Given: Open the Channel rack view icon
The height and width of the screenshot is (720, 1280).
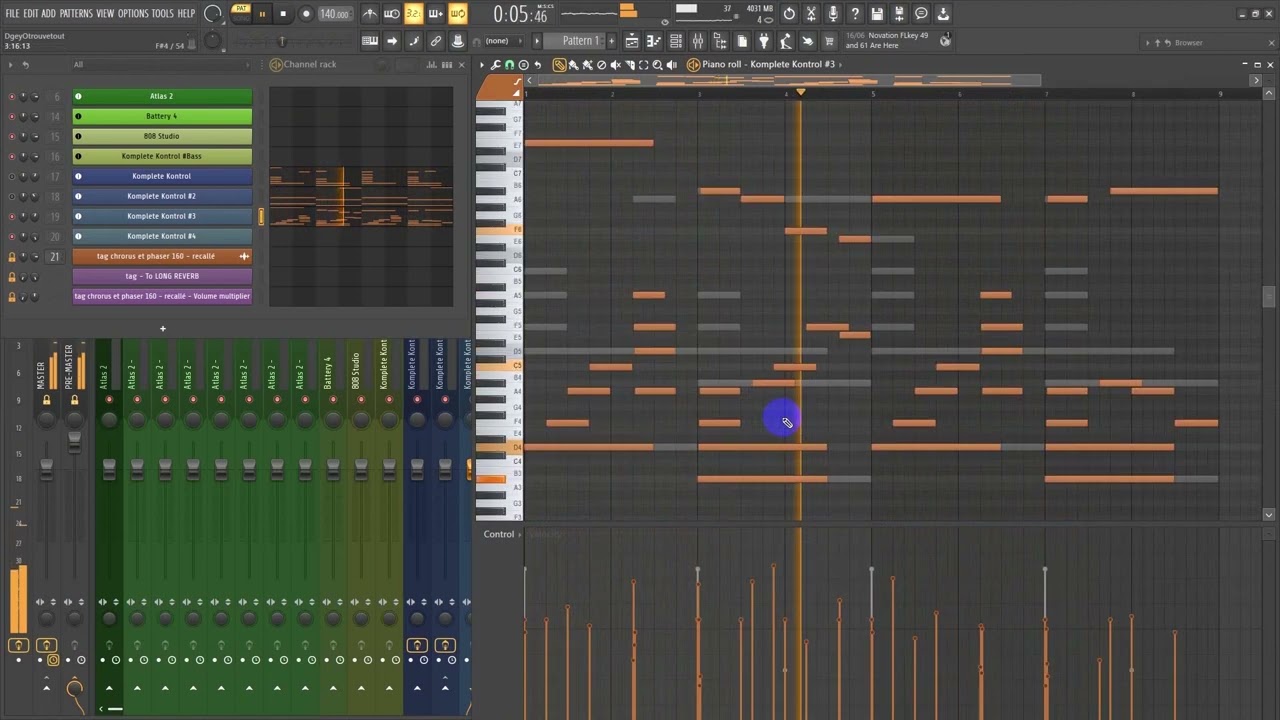Looking at the screenshot, I should pyautogui.click(x=676, y=41).
